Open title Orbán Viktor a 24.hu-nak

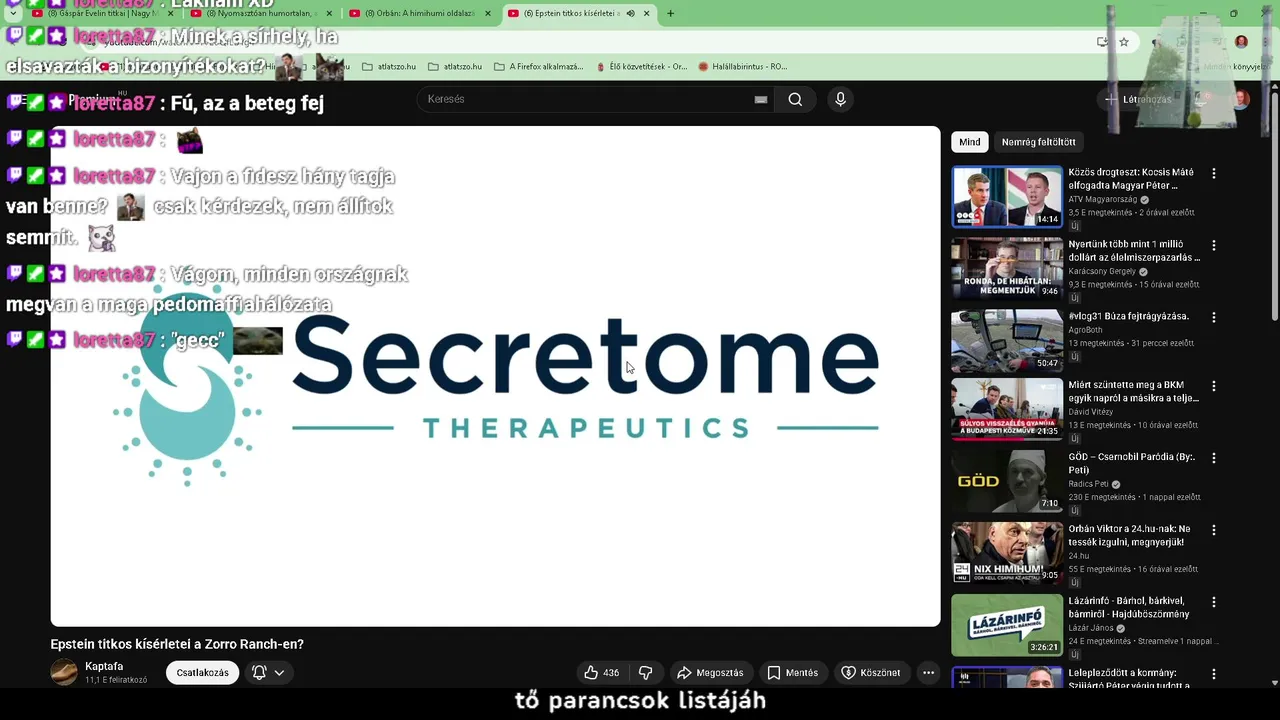click(x=1129, y=535)
